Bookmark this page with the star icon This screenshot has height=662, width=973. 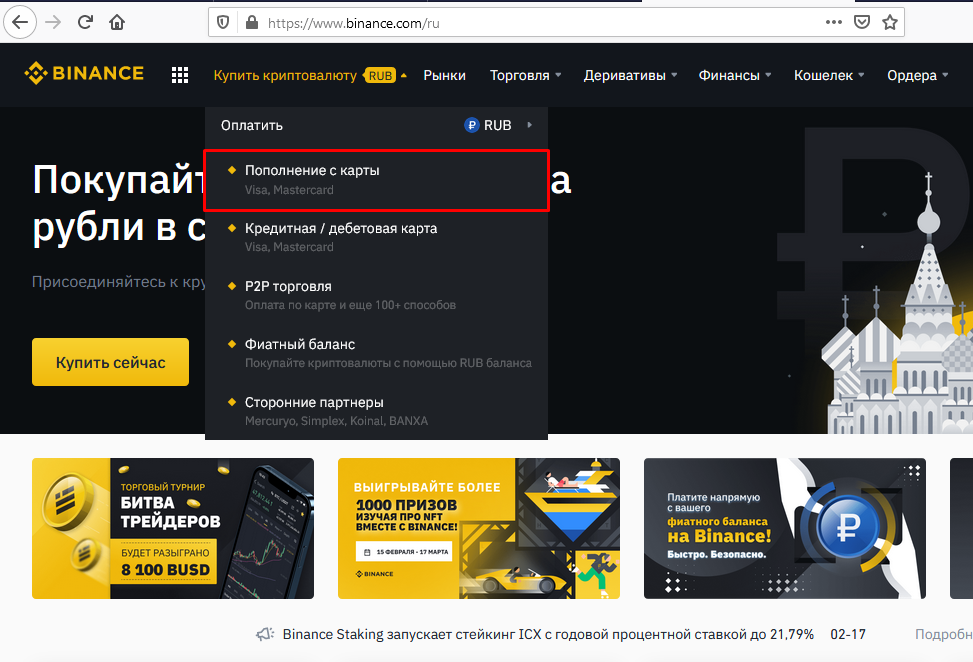(x=890, y=23)
